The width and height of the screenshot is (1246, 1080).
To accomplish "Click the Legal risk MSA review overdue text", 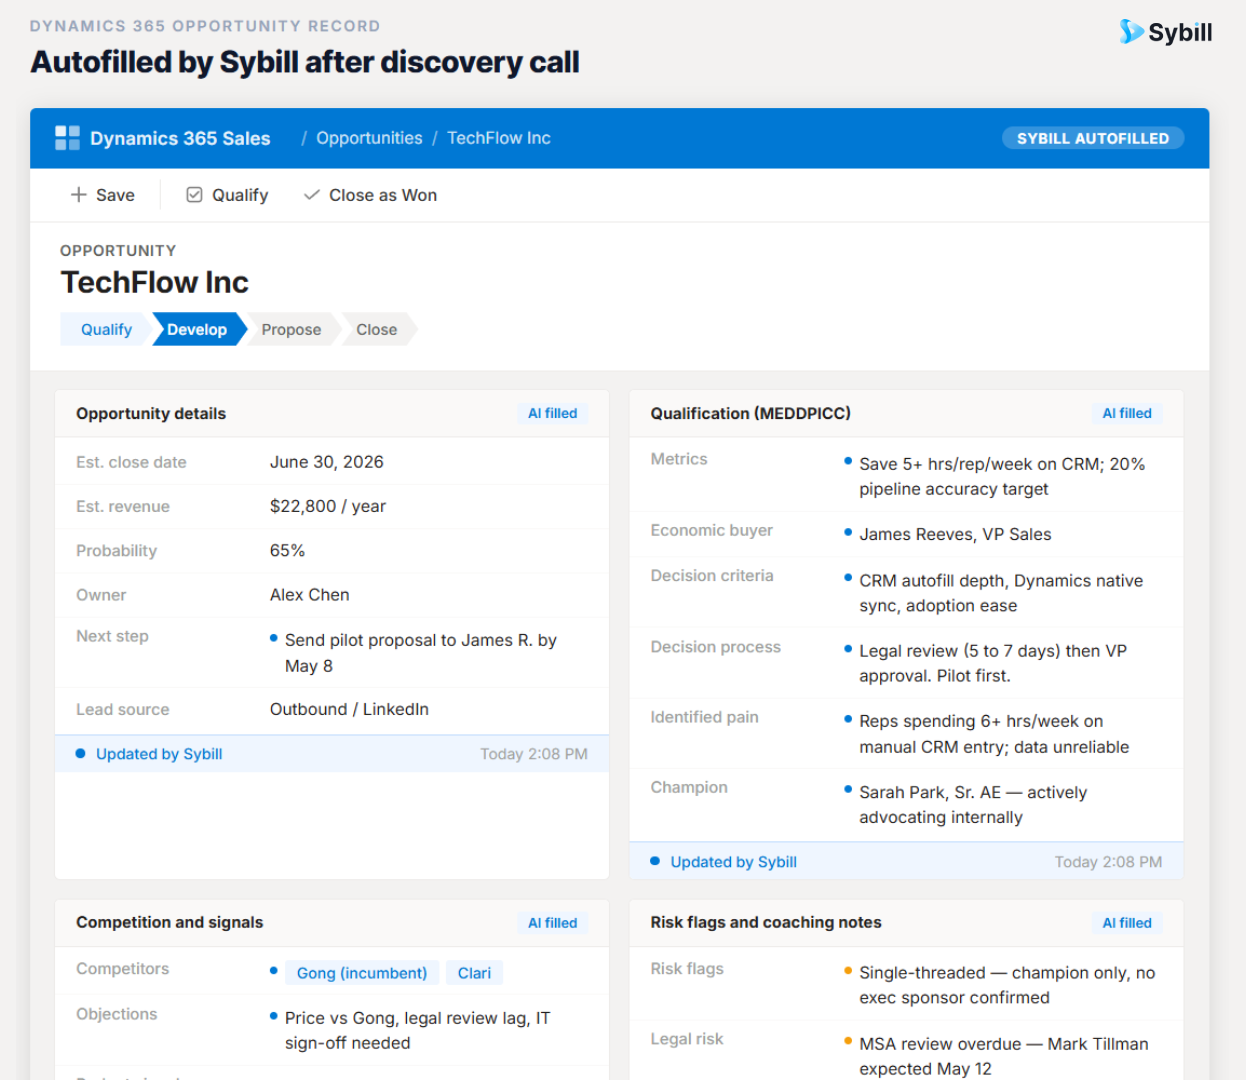I will [x=1004, y=1056].
